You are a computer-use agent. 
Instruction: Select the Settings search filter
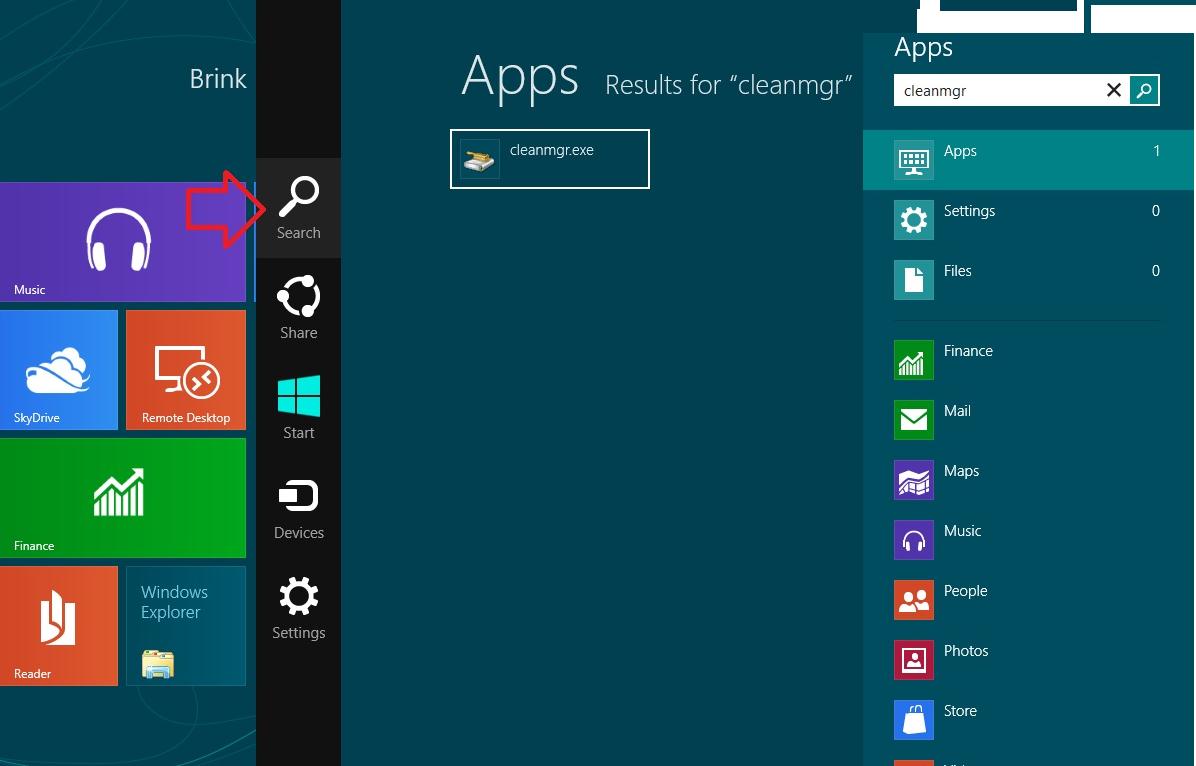coord(1027,220)
